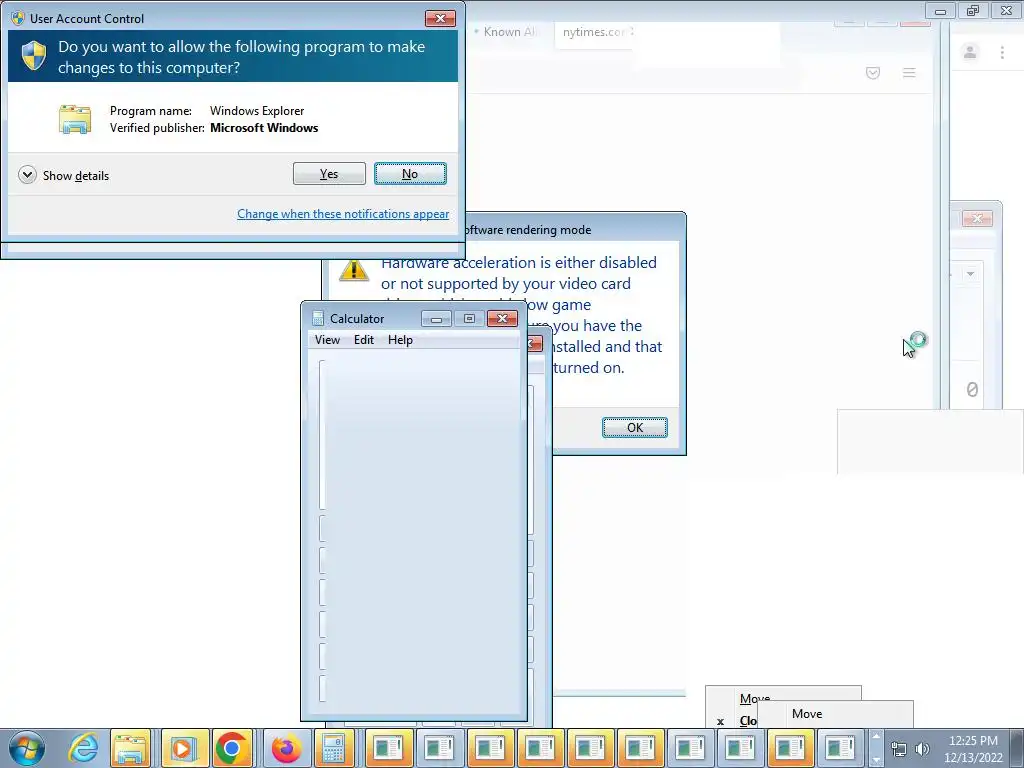The image size is (1024, 768).
Task: Open the Calculator Edit menu
Action: (x=364, y=340)
